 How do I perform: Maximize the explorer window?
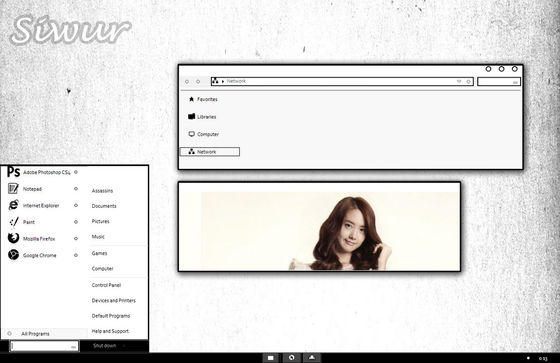pyautogui.click(x=501, y=69)
